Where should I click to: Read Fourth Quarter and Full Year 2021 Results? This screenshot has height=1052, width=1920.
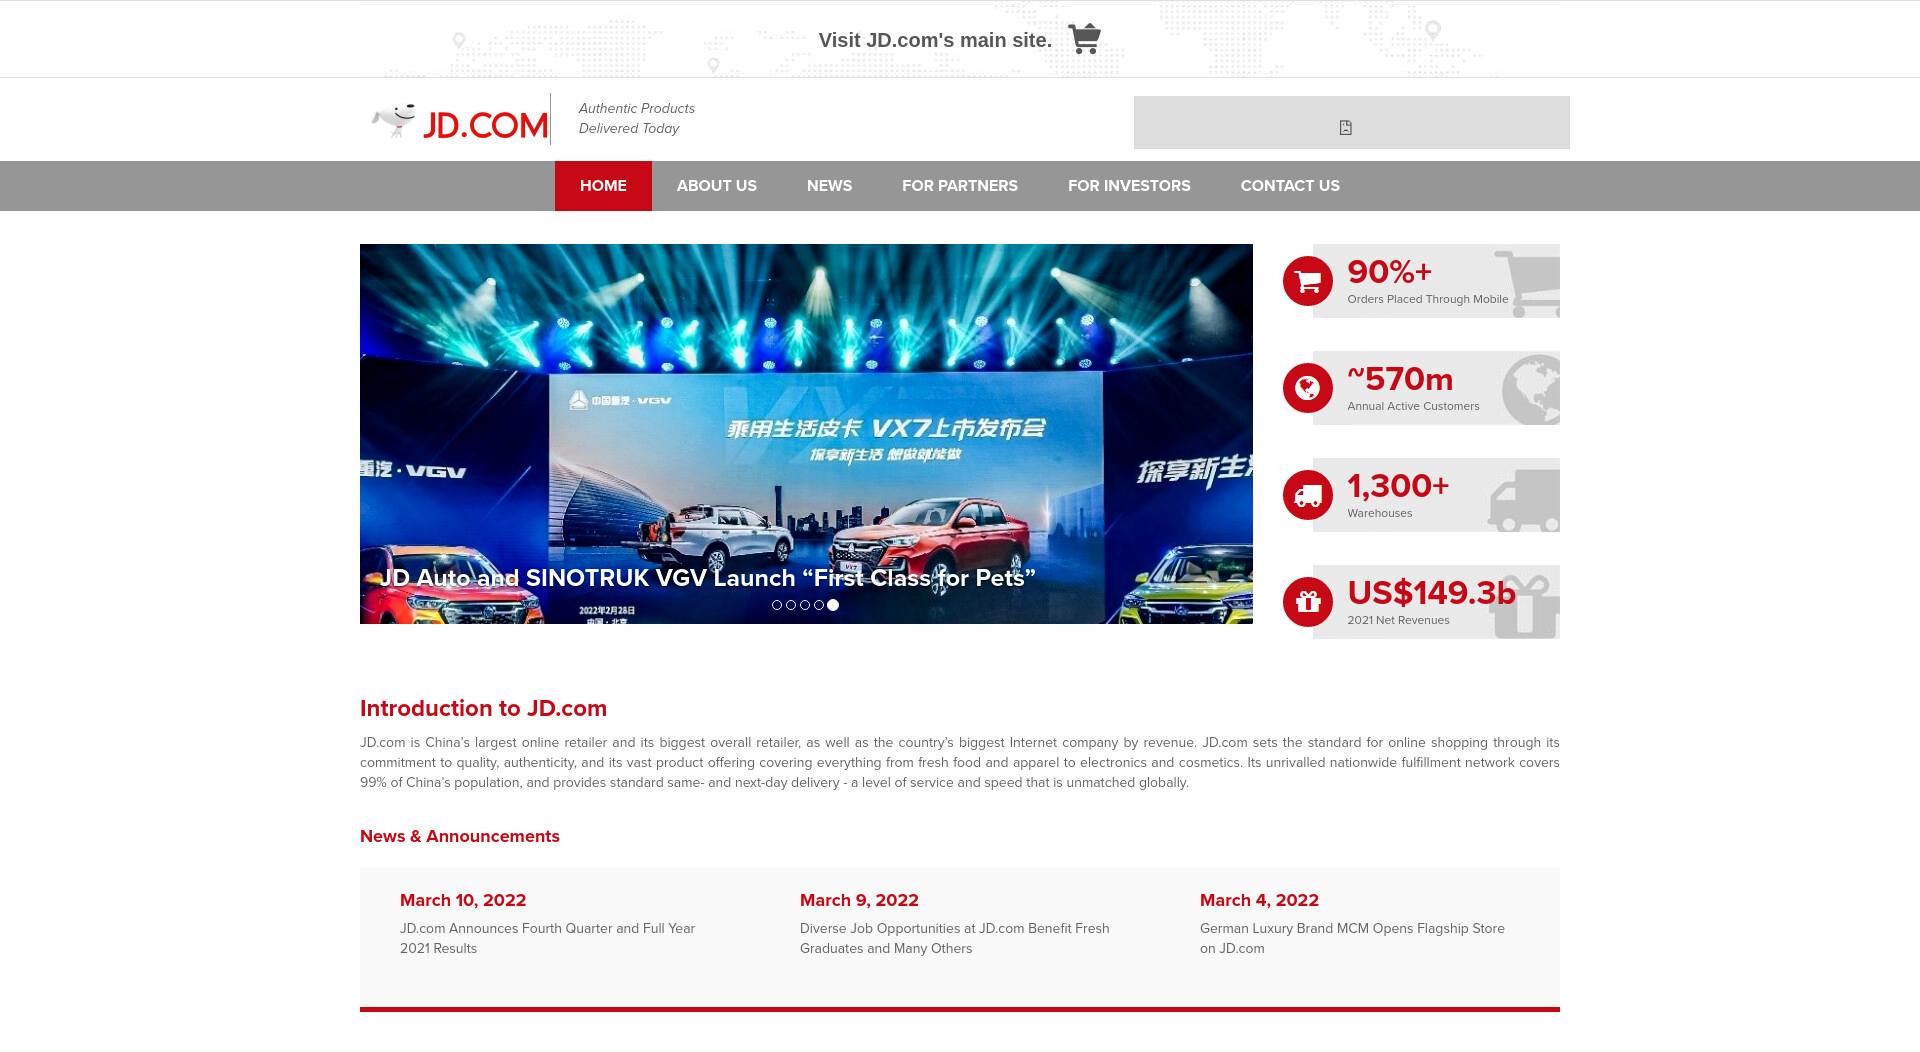[x=548, y=938]
